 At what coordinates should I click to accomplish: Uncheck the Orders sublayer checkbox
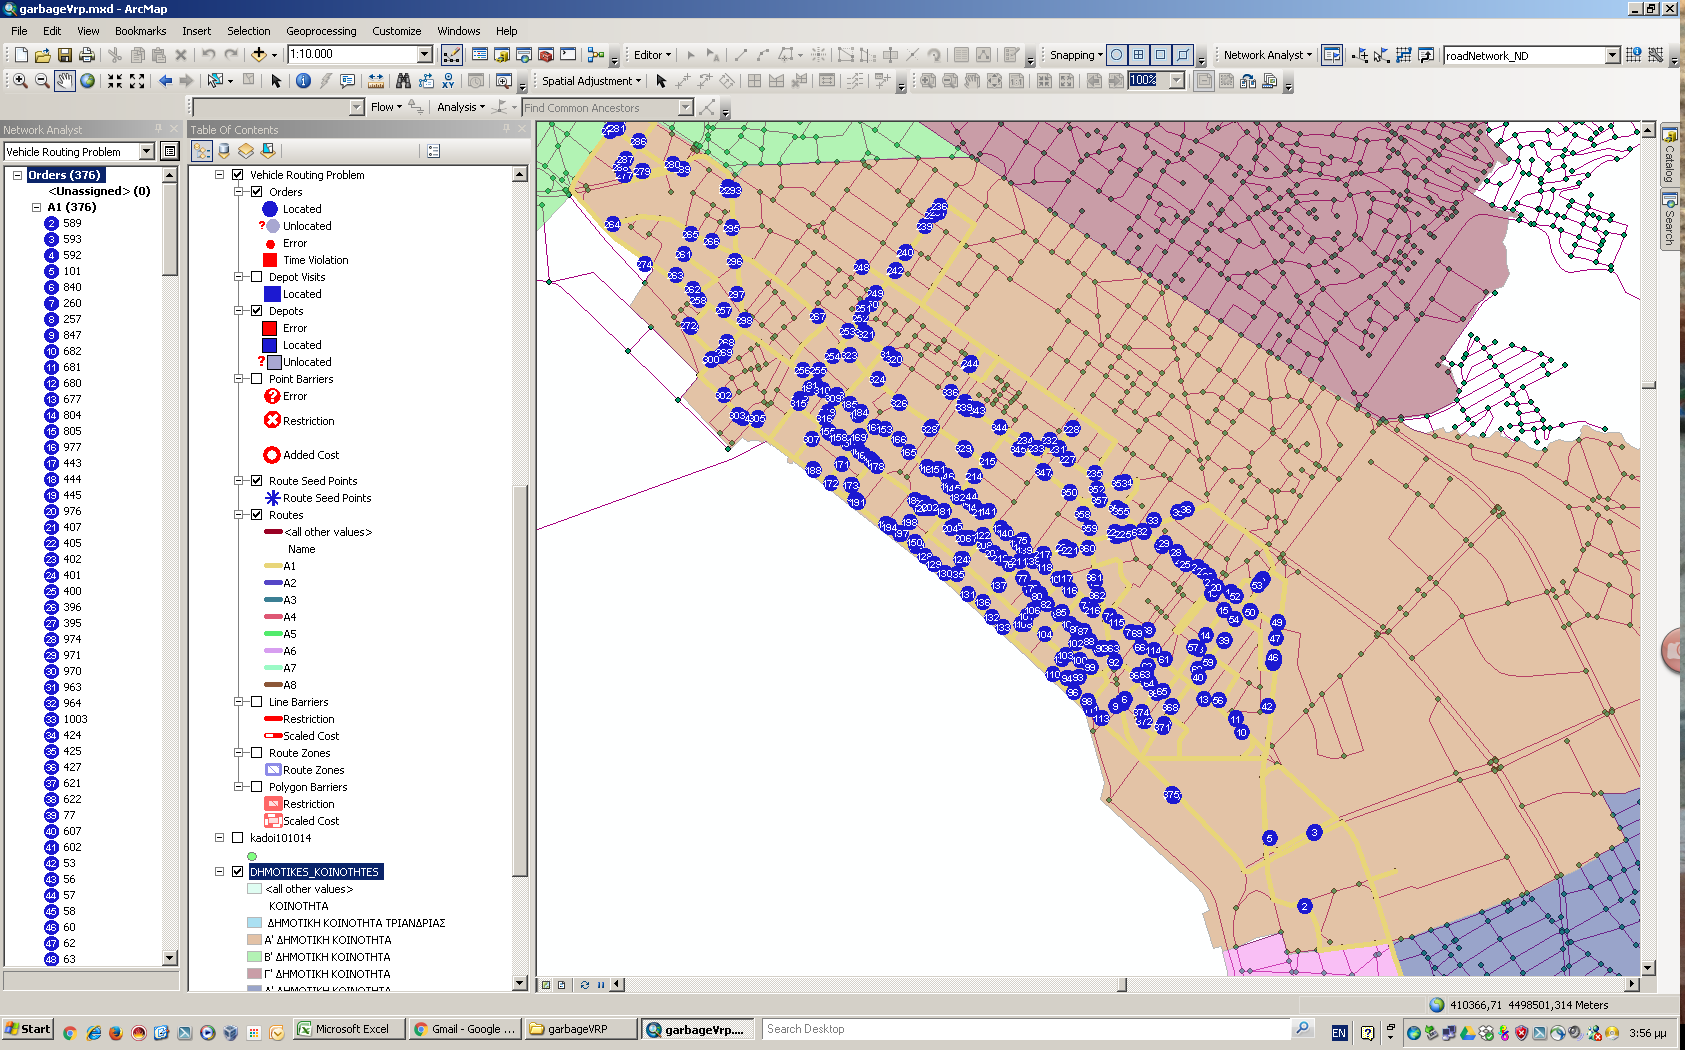click(257, 192)
